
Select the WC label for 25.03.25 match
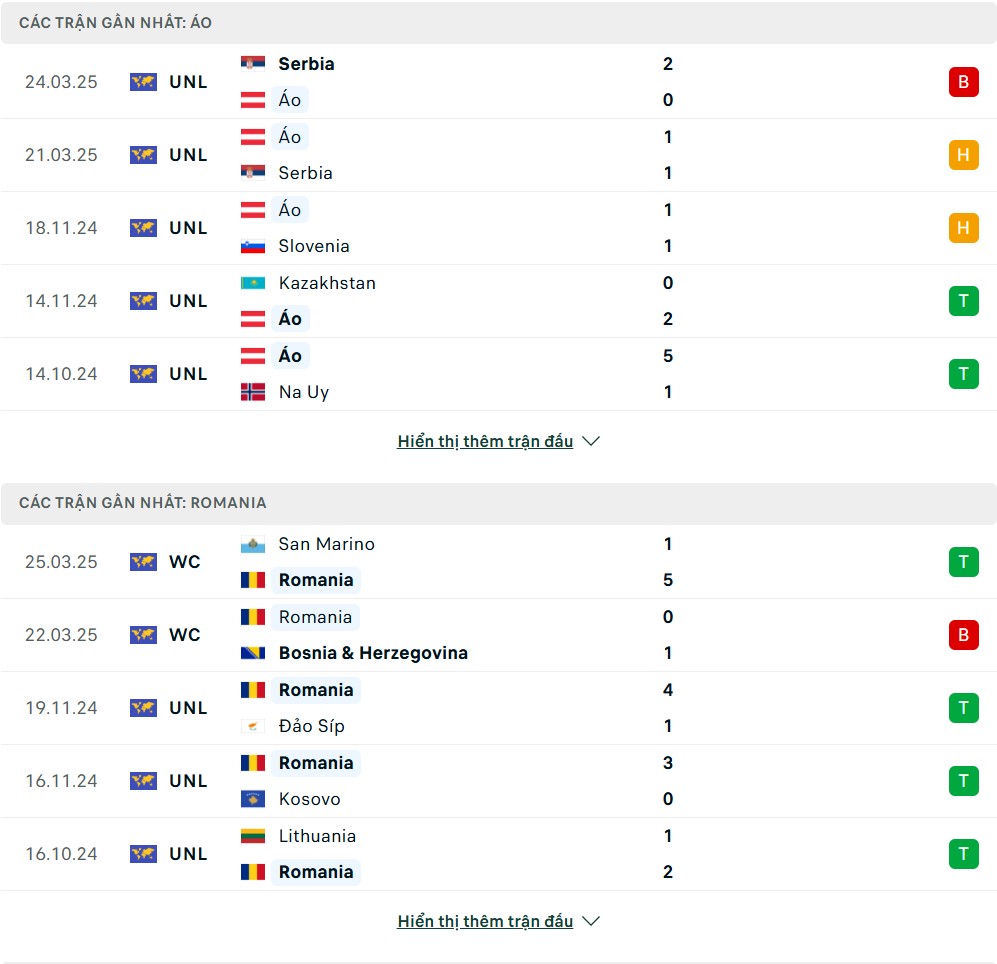click(x=185, y=562)
